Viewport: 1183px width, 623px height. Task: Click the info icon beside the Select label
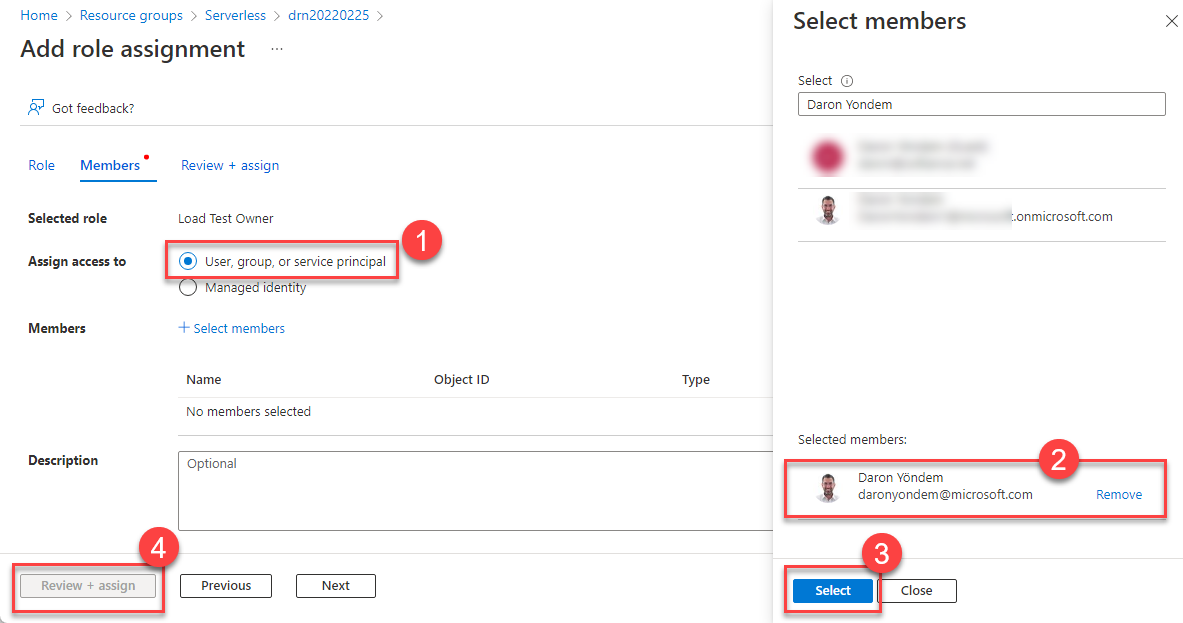point(847,80)
